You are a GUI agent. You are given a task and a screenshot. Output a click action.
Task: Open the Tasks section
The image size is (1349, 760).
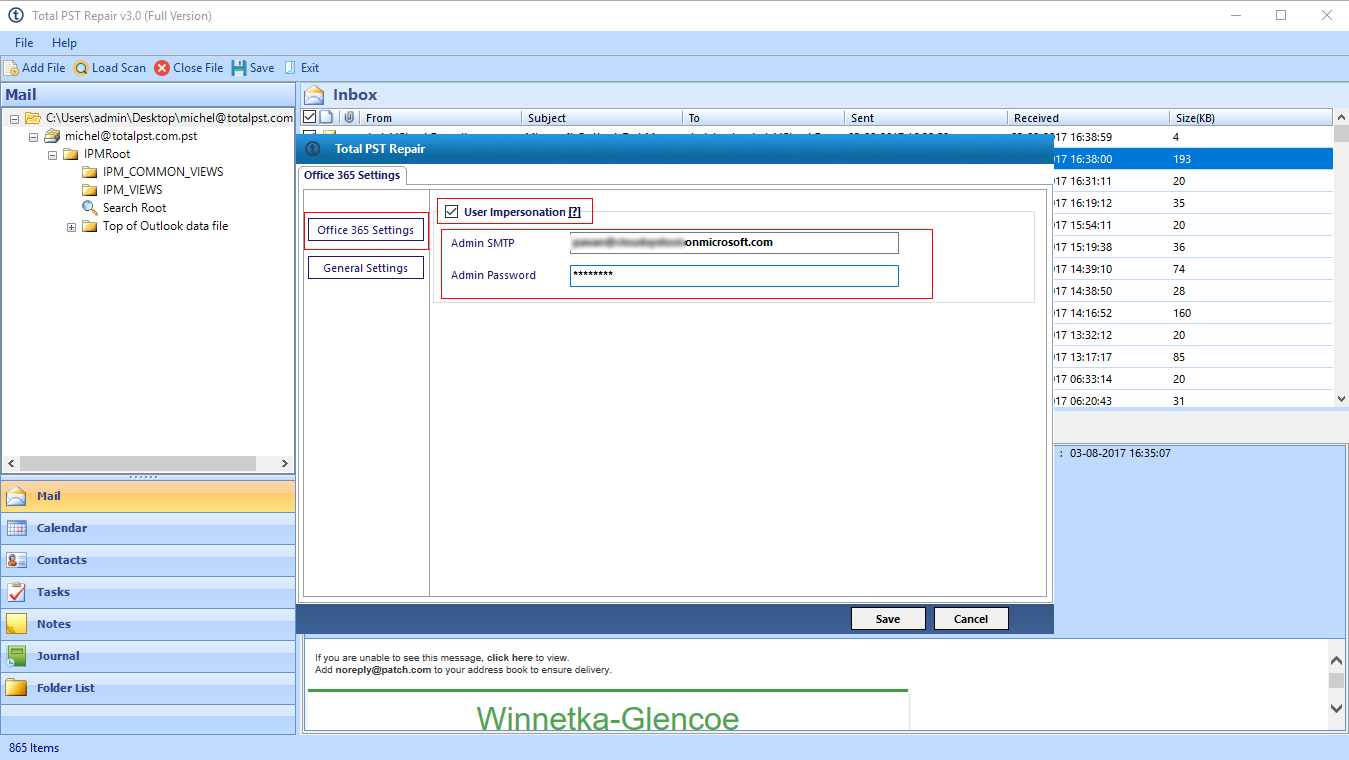click(148, 592)
